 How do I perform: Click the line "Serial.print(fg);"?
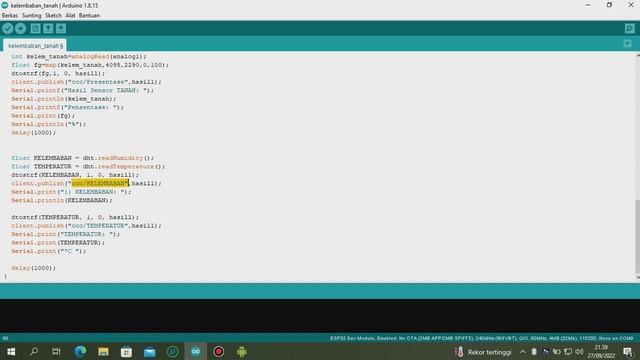click(43, 116)
